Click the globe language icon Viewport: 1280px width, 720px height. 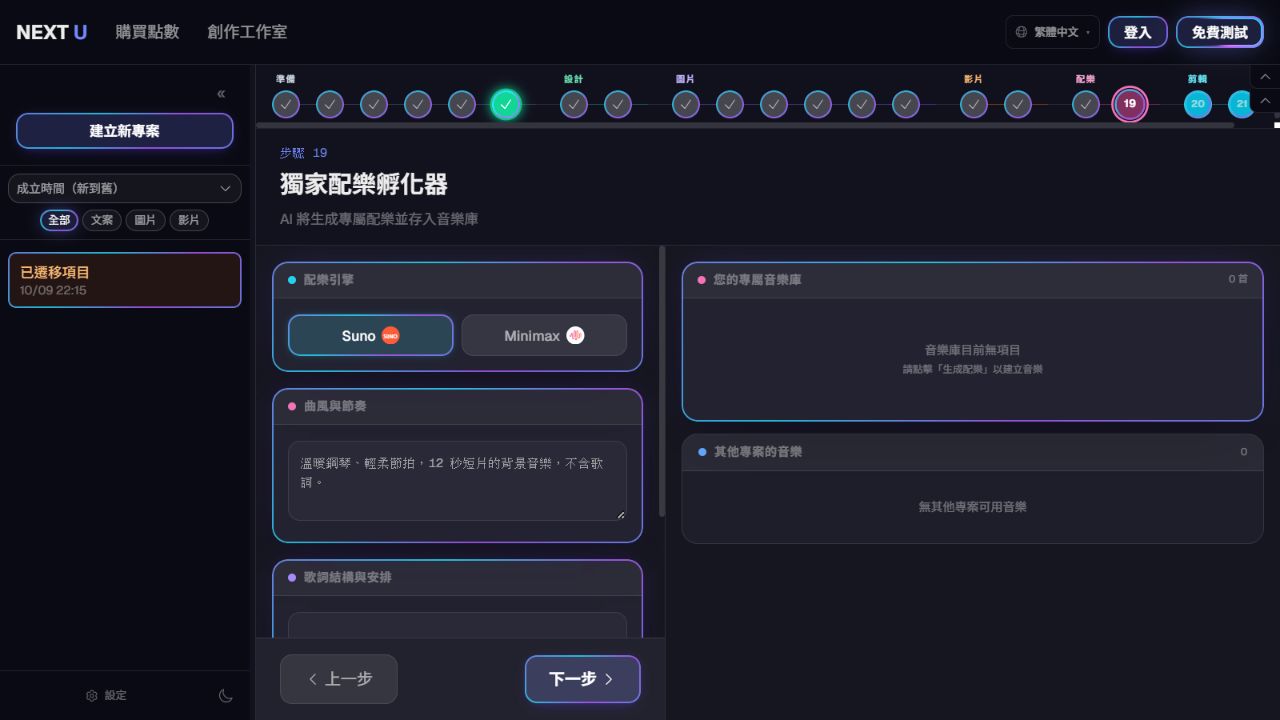[x=1021, y=32]
